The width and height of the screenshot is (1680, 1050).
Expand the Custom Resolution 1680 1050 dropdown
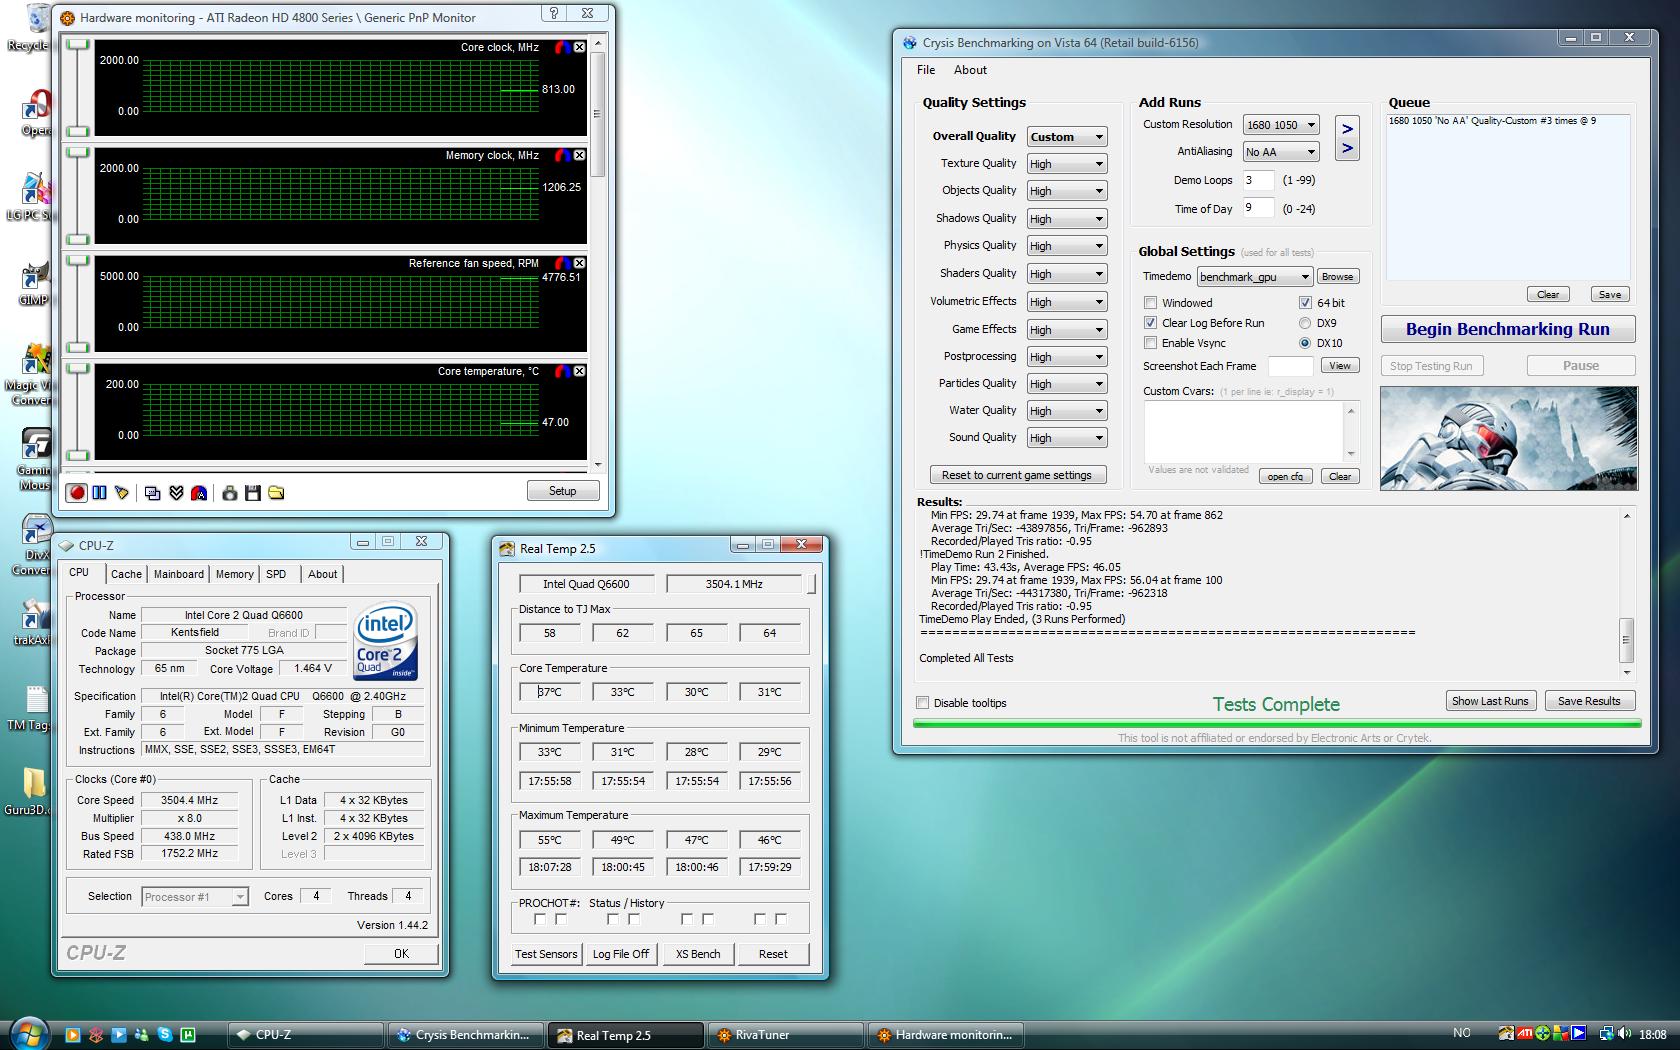coord(1281,125)
